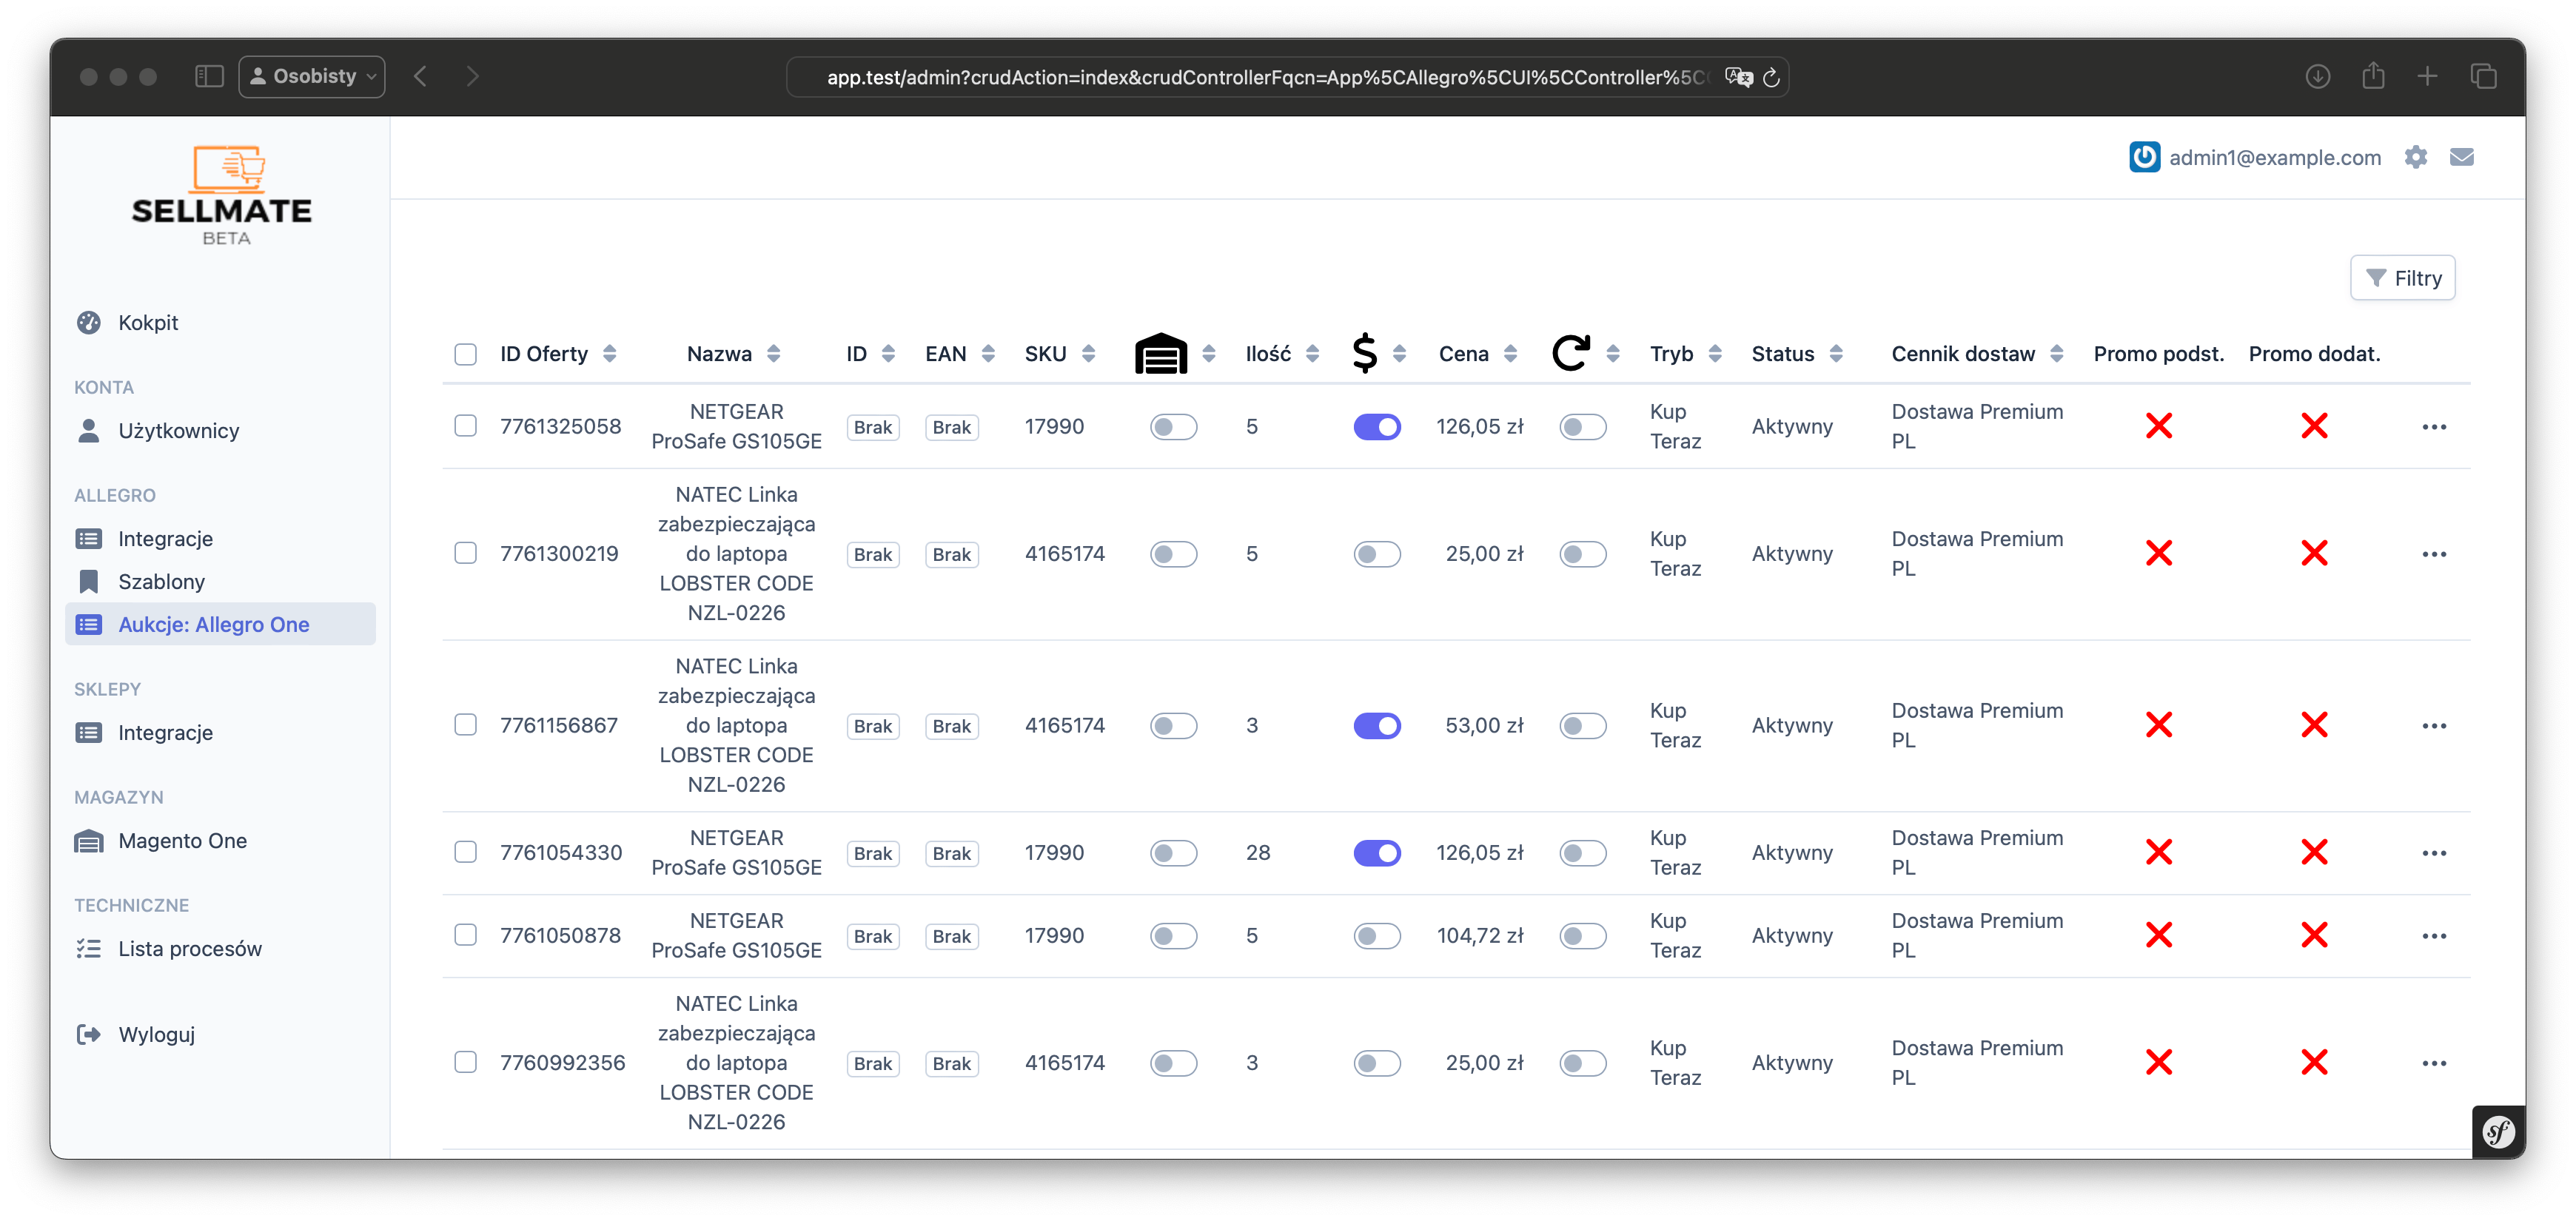Show browser tab overview icon
This screenshot has width=2576, height=1221.
tap(2483, 76)
